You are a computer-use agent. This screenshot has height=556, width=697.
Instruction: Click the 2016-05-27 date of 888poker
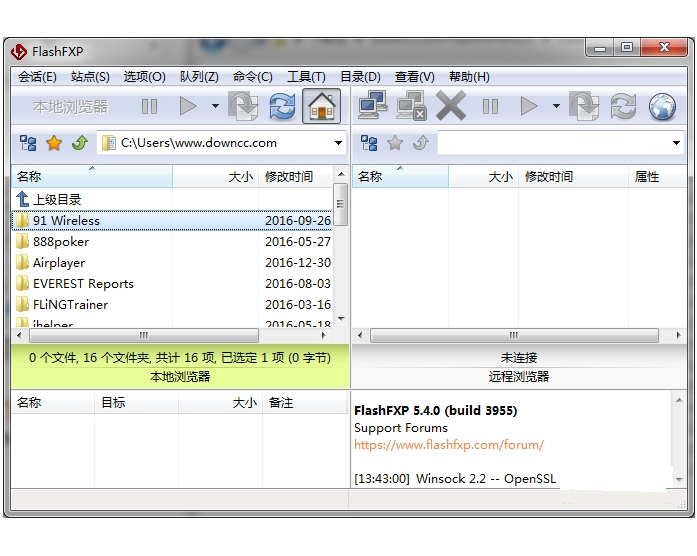click(x=298, y=241)
